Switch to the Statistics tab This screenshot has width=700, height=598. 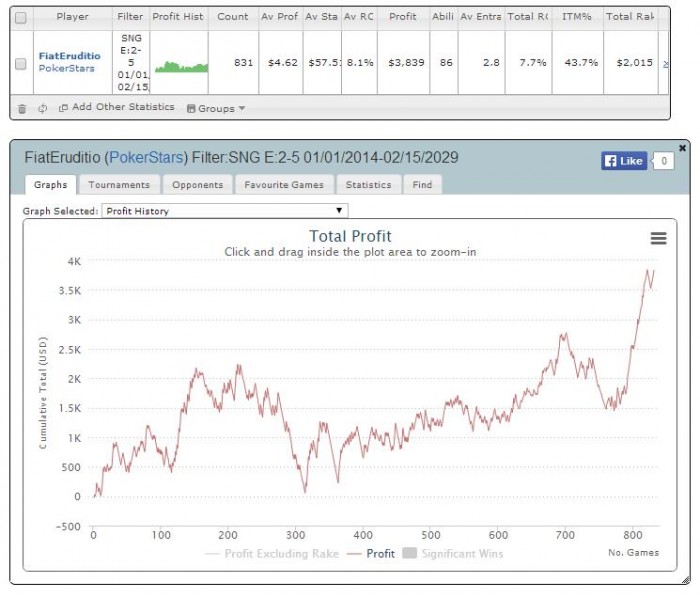tap(368, 185)
